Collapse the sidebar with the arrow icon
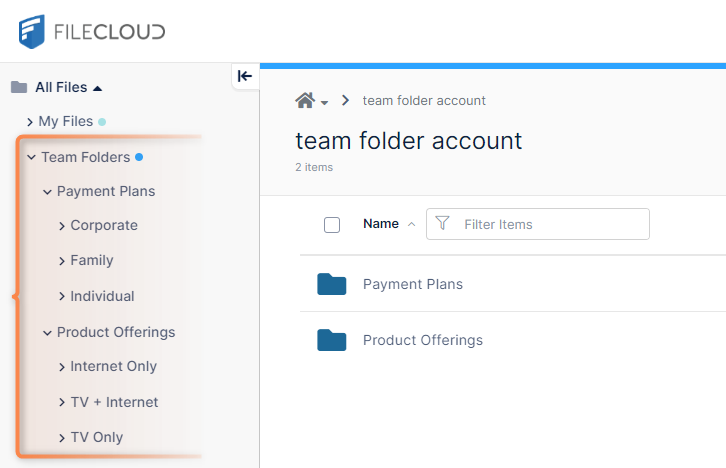This screenshot has height=468, width=726. tap(245, 76)
